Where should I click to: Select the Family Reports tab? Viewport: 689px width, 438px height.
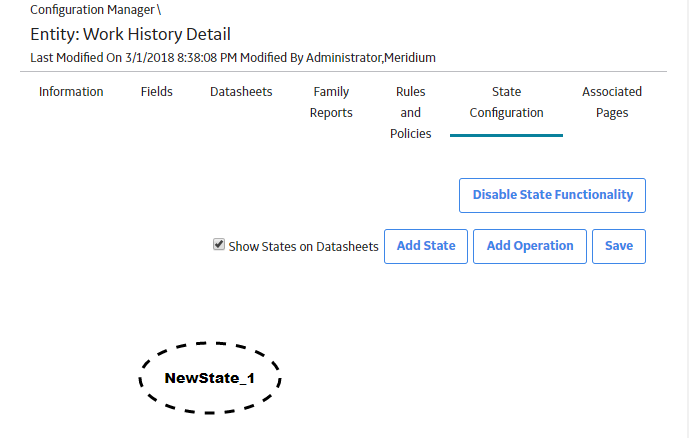tap(331, 102)
